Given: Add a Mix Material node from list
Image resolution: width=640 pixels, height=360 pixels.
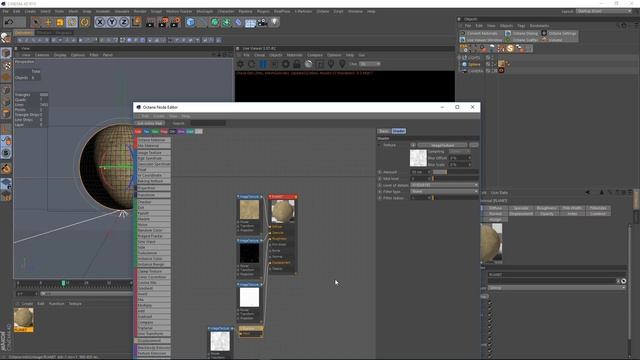Looking at the screenshot, I should [153, 146].
